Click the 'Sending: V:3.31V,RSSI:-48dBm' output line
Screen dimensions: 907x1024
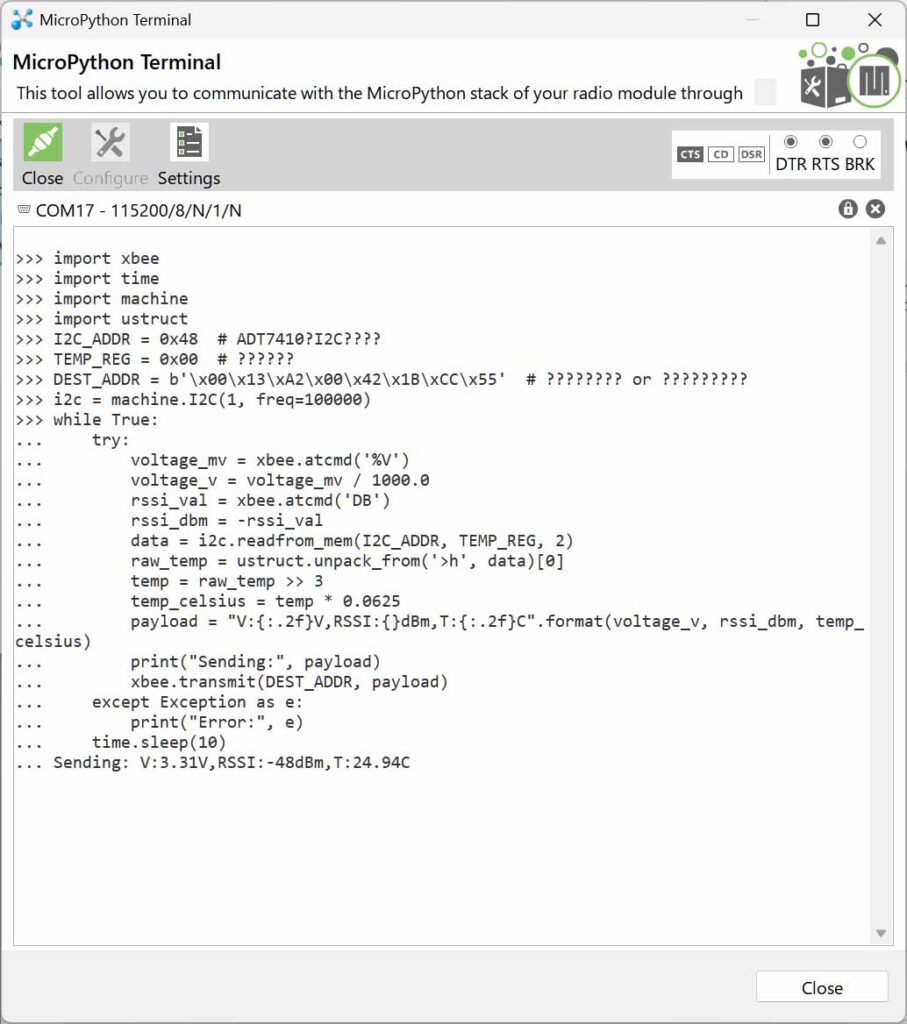point(213,763)
